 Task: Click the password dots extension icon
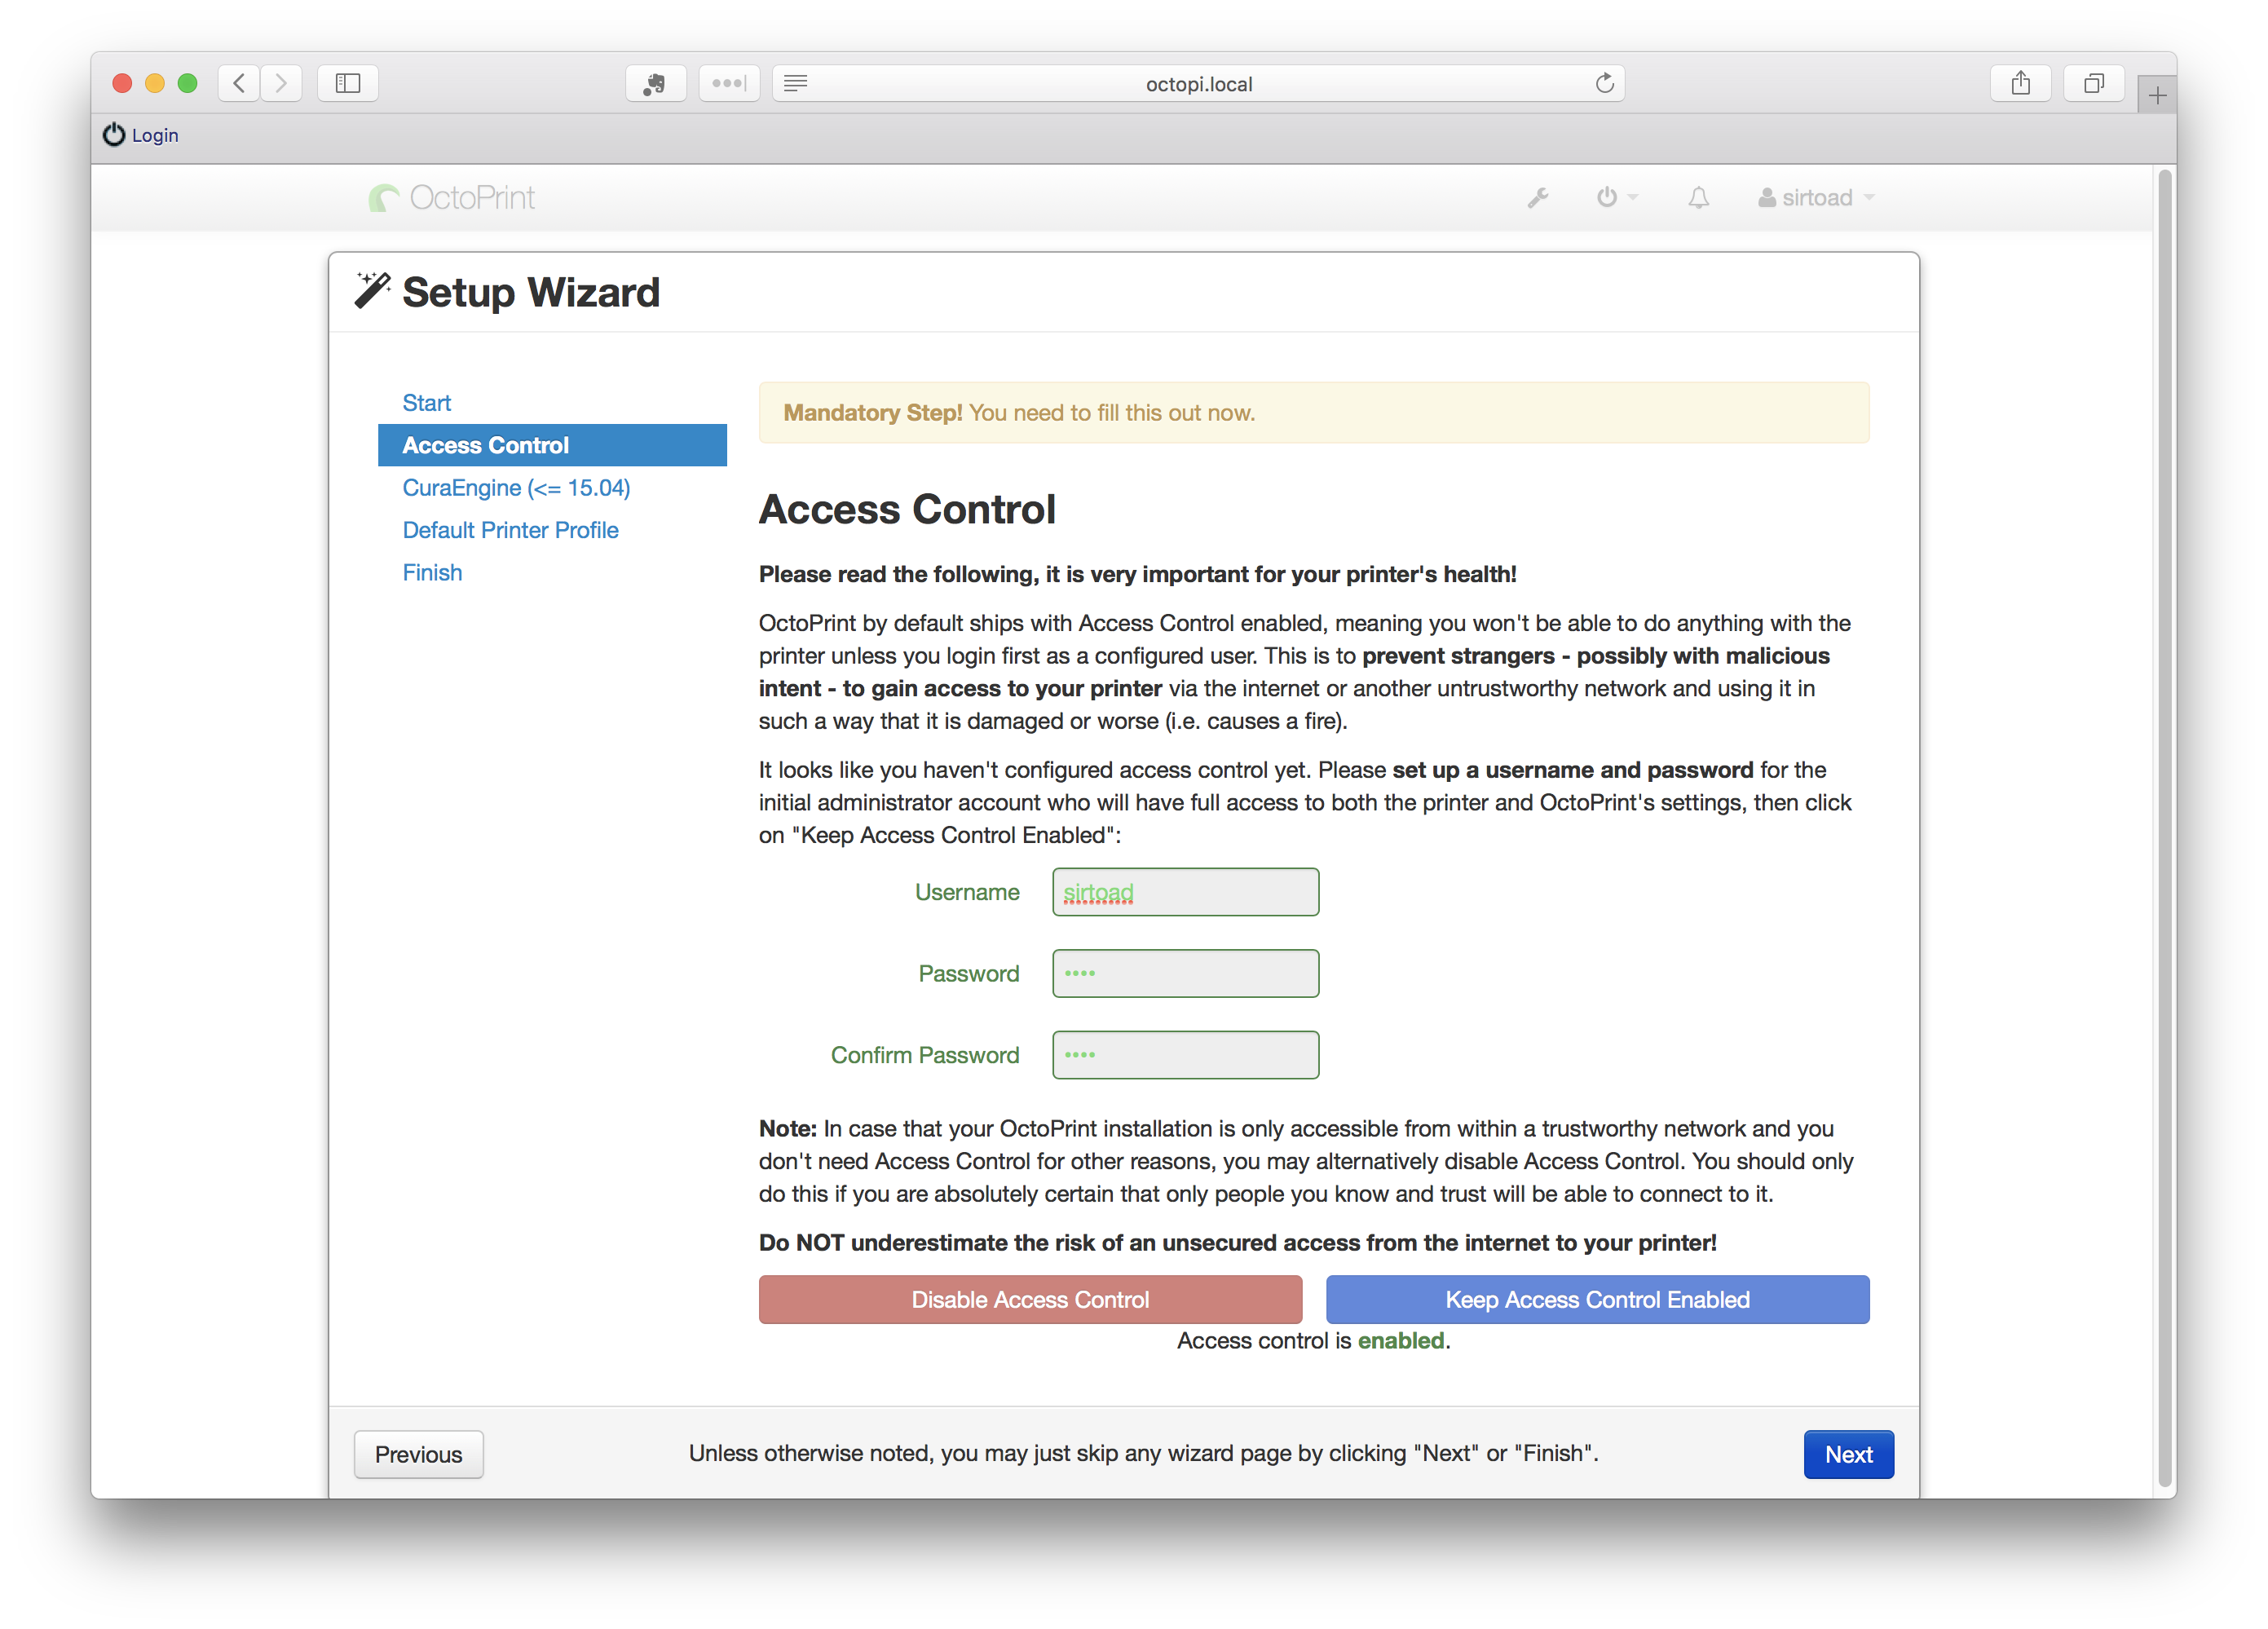pos(729,83)
